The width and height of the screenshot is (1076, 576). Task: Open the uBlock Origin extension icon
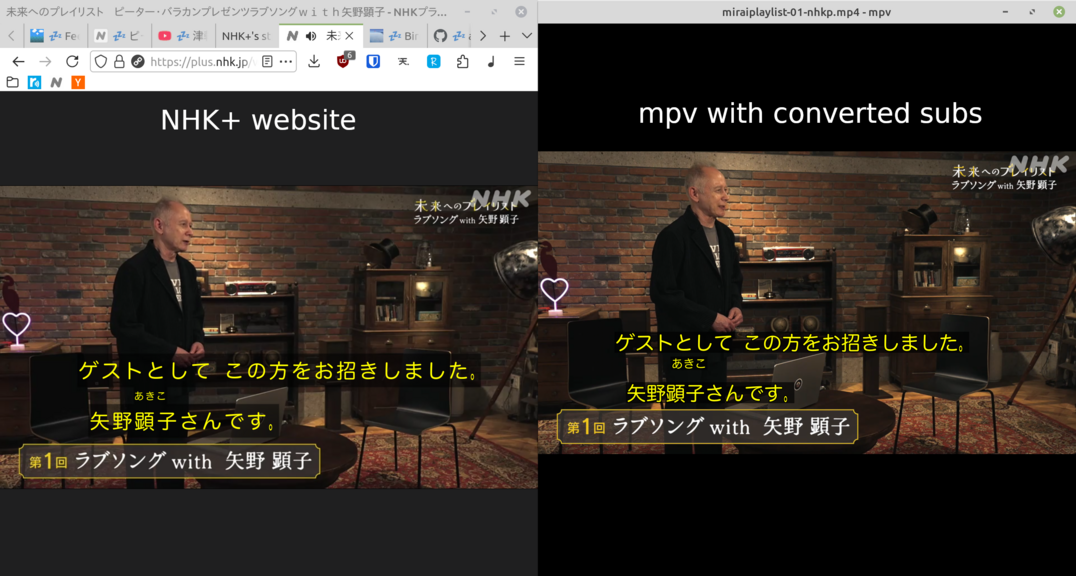tap(344, 61)
